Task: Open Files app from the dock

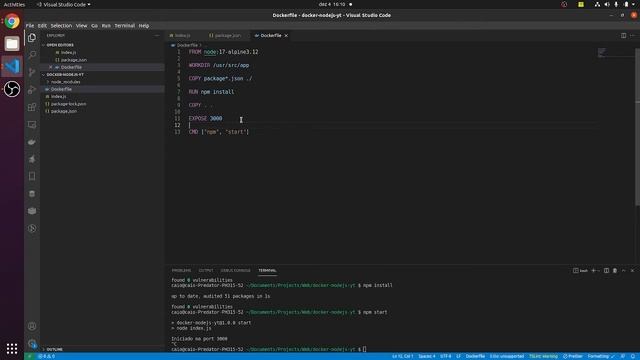Action: [12, 44]
